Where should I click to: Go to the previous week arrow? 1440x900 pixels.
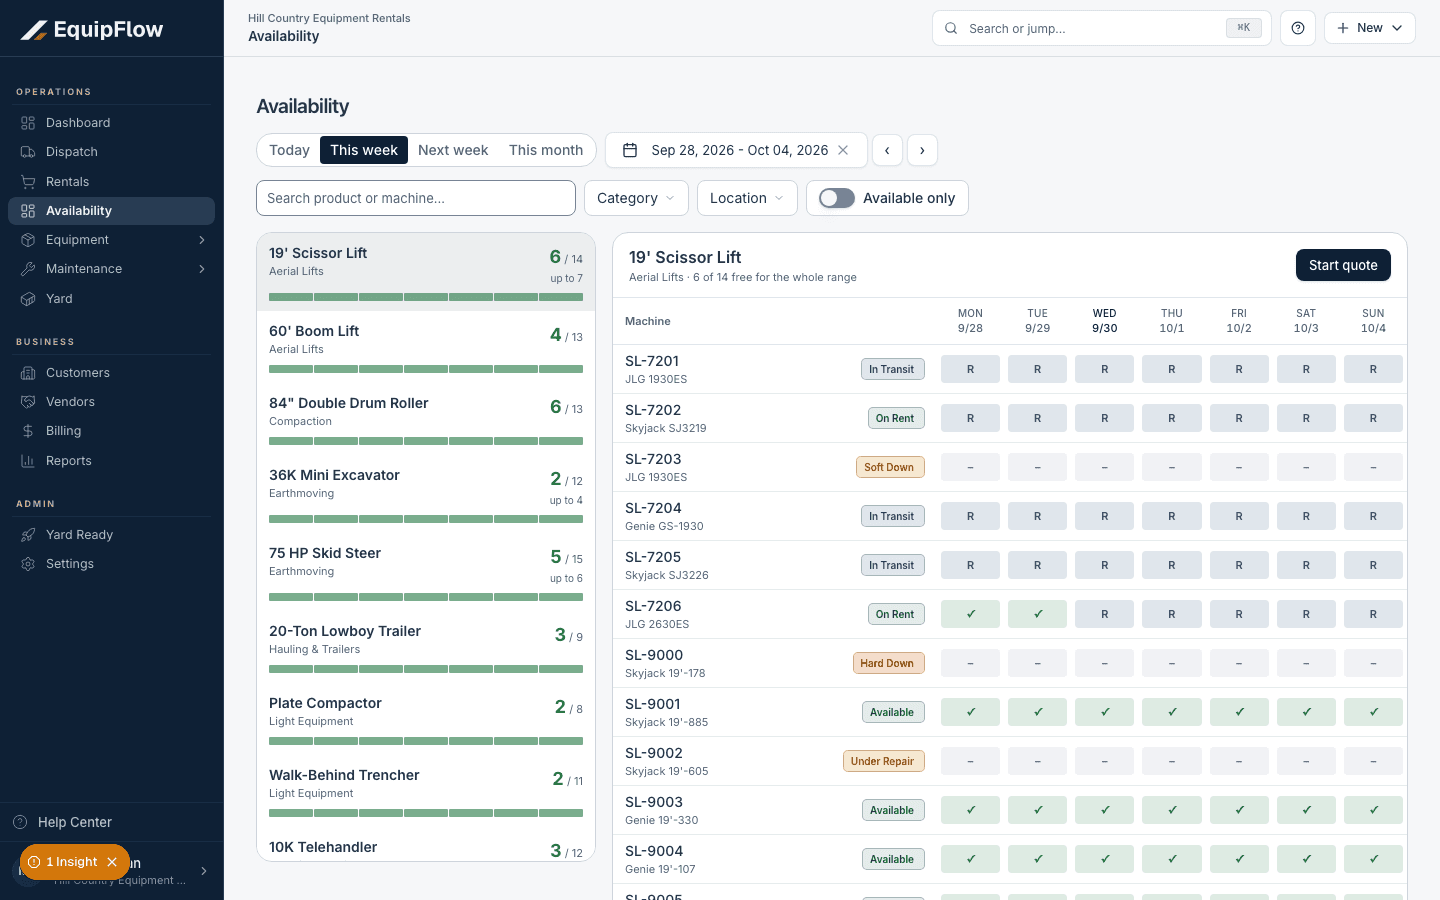pos(887,150)
